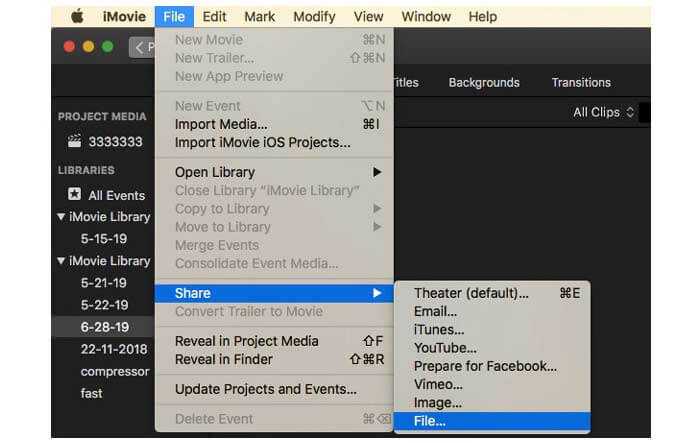Screen dimensions: 700x443
Task: Open the Apple menu
Action: 77,17
